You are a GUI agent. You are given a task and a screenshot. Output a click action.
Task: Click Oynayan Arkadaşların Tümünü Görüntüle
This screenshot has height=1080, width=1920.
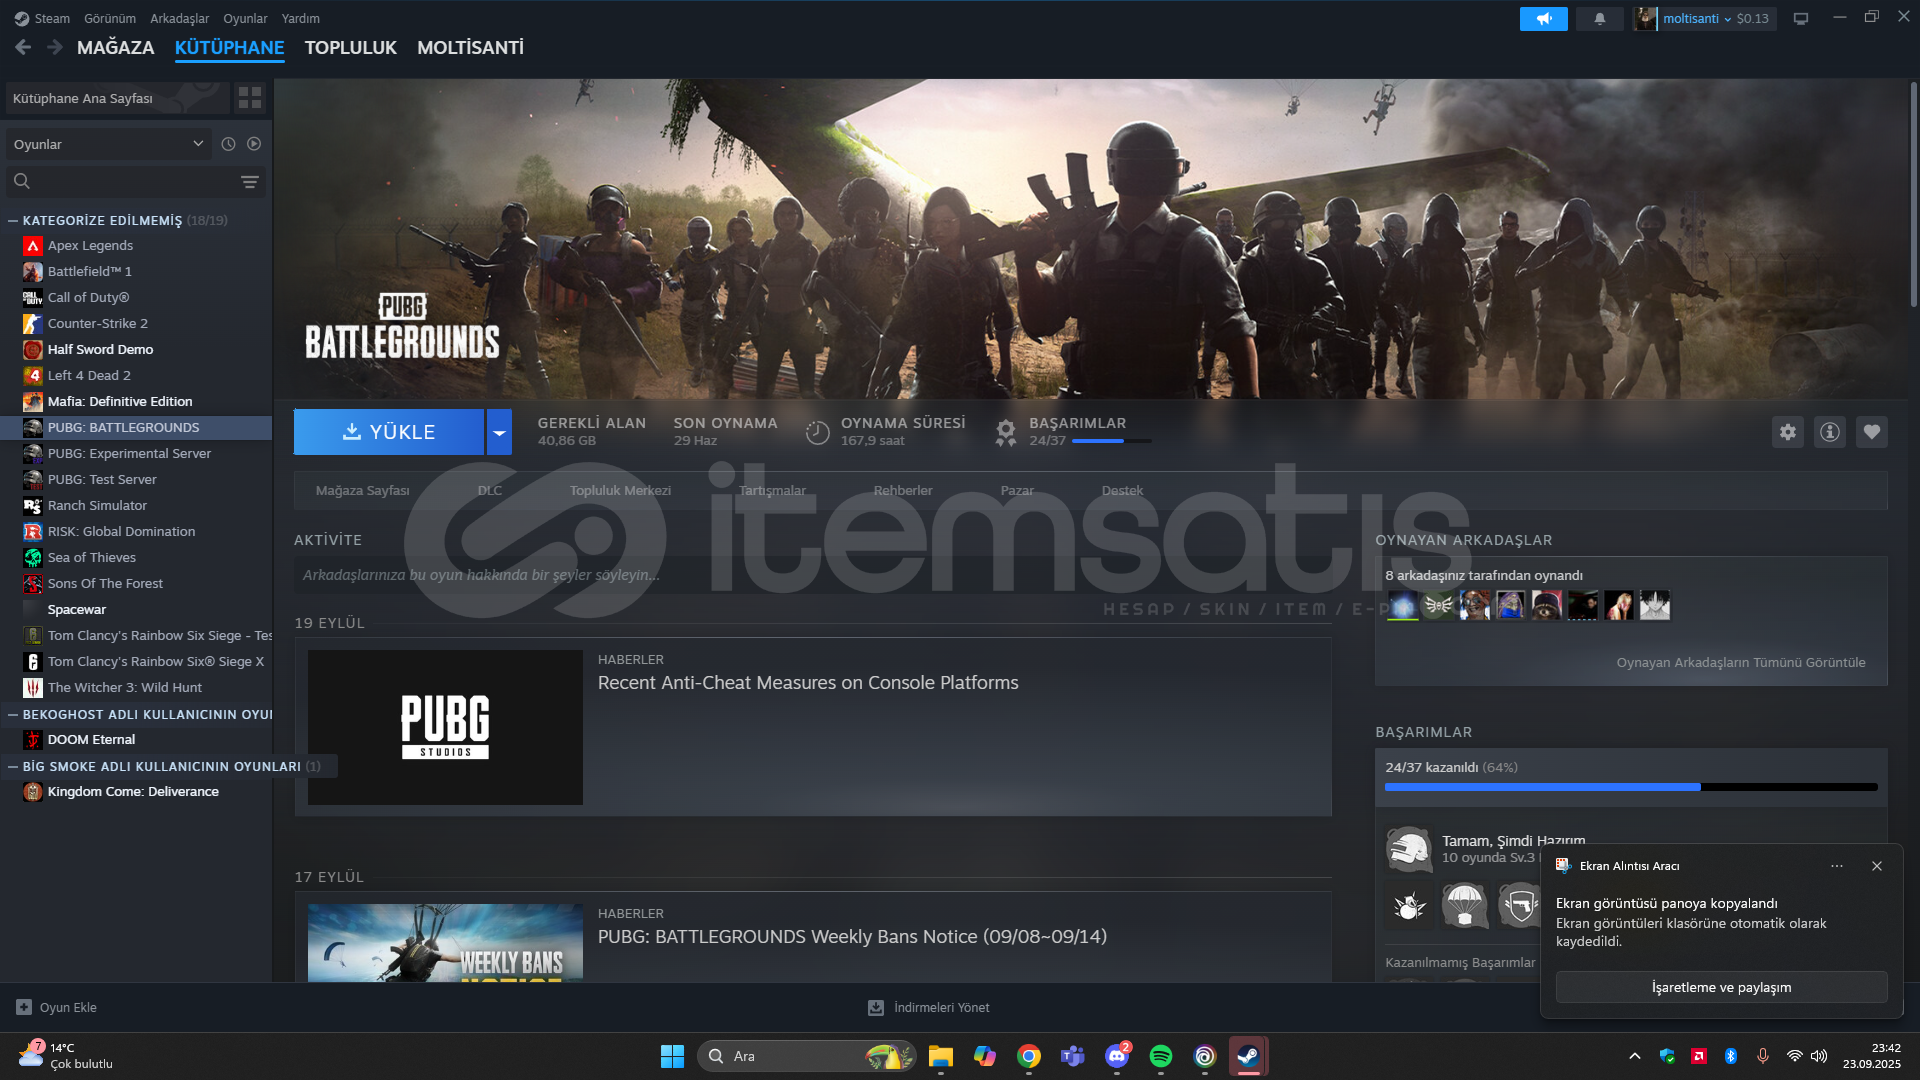tap(1741, 662)
